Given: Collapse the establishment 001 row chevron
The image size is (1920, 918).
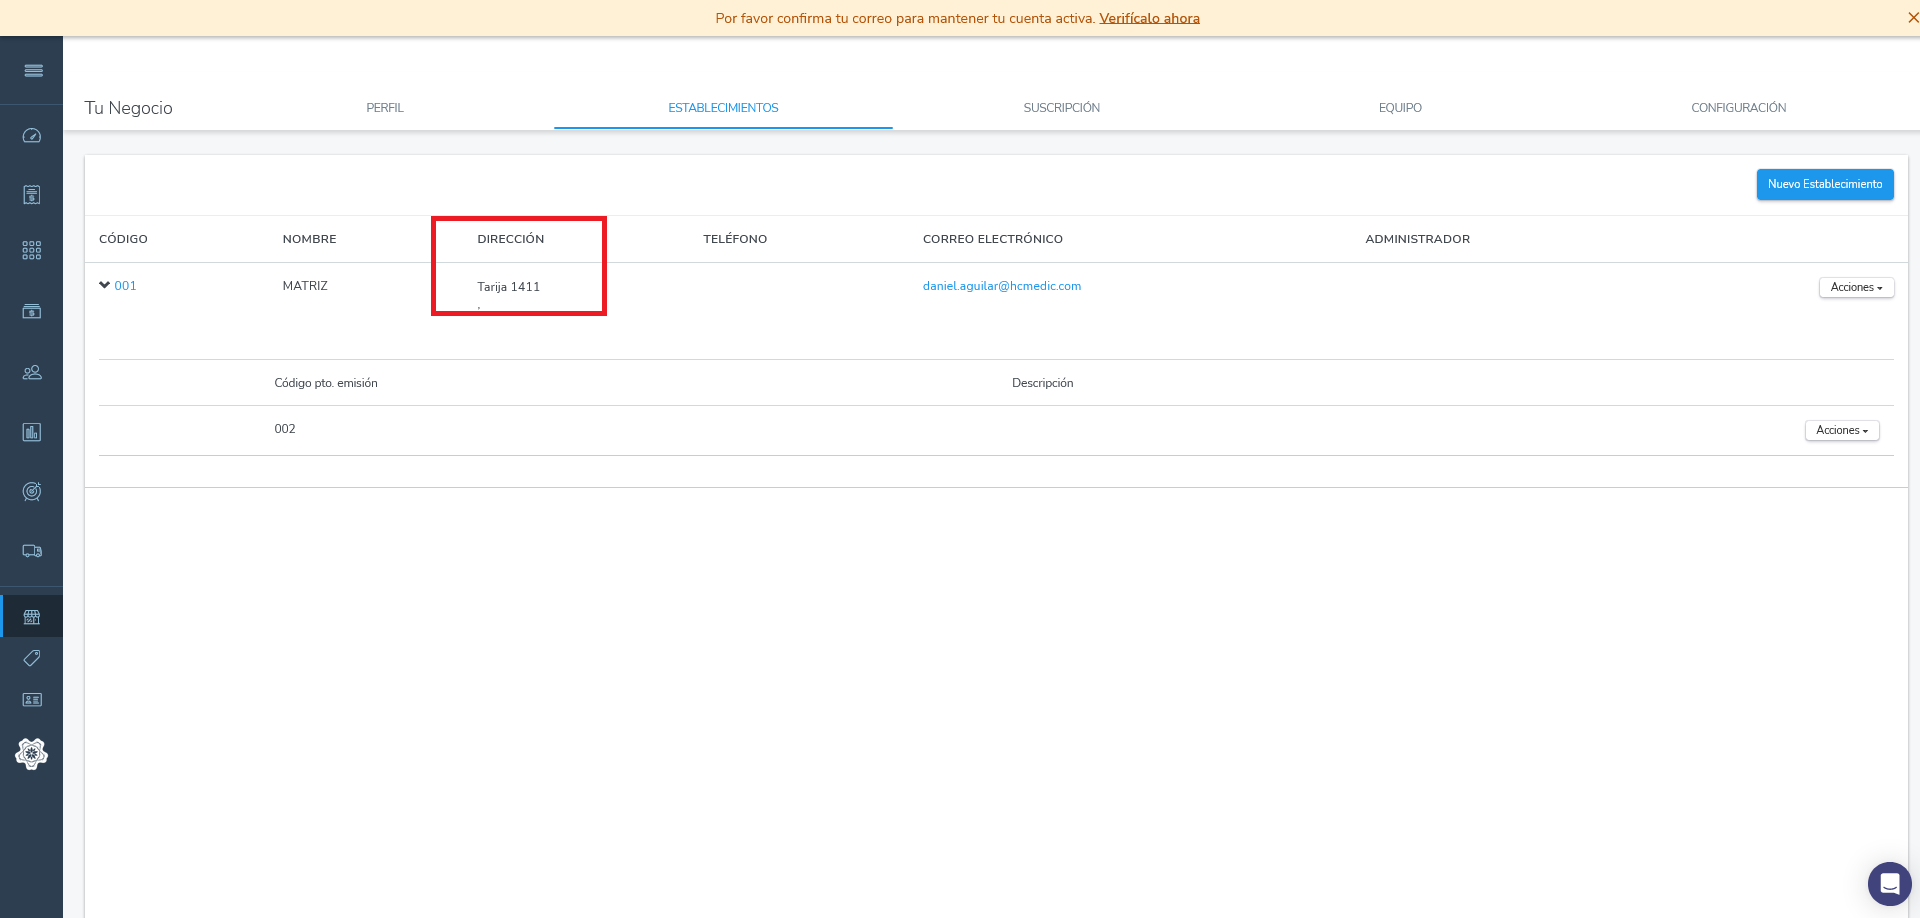Looking at the screenshot, I should pos(104,286).
